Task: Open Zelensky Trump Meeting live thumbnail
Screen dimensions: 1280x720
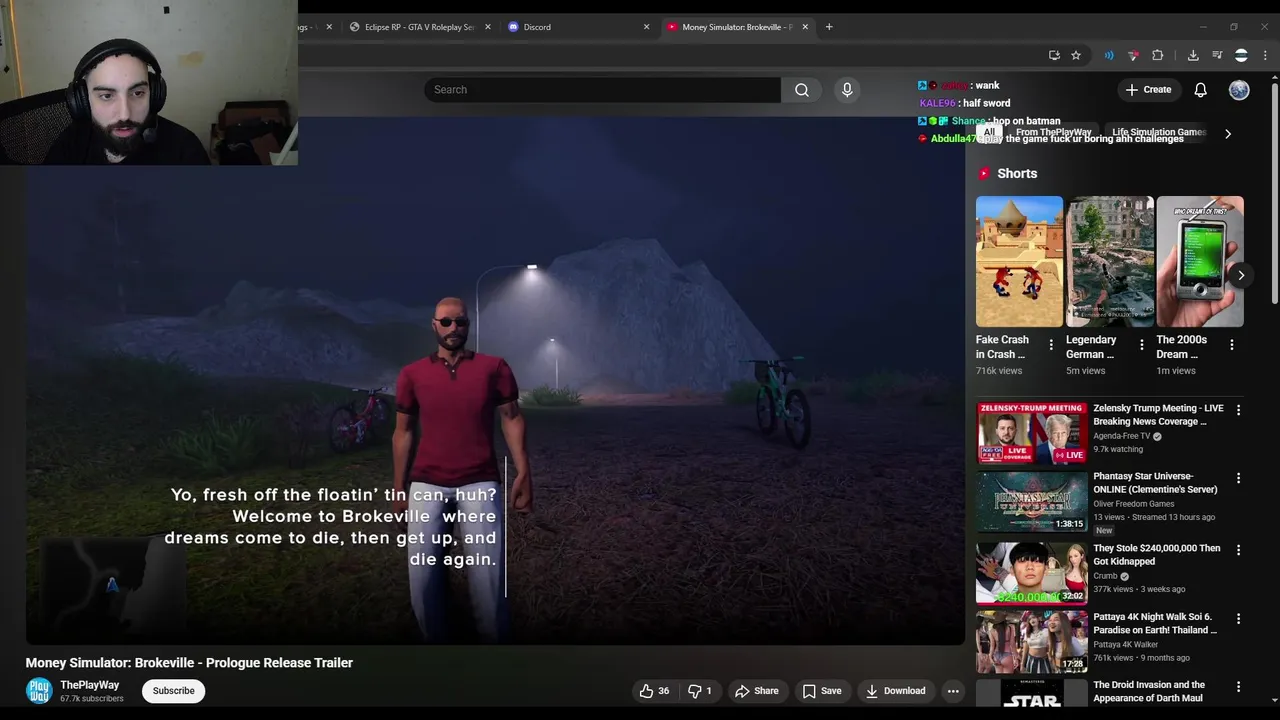Action: (x=1031, y=433)
